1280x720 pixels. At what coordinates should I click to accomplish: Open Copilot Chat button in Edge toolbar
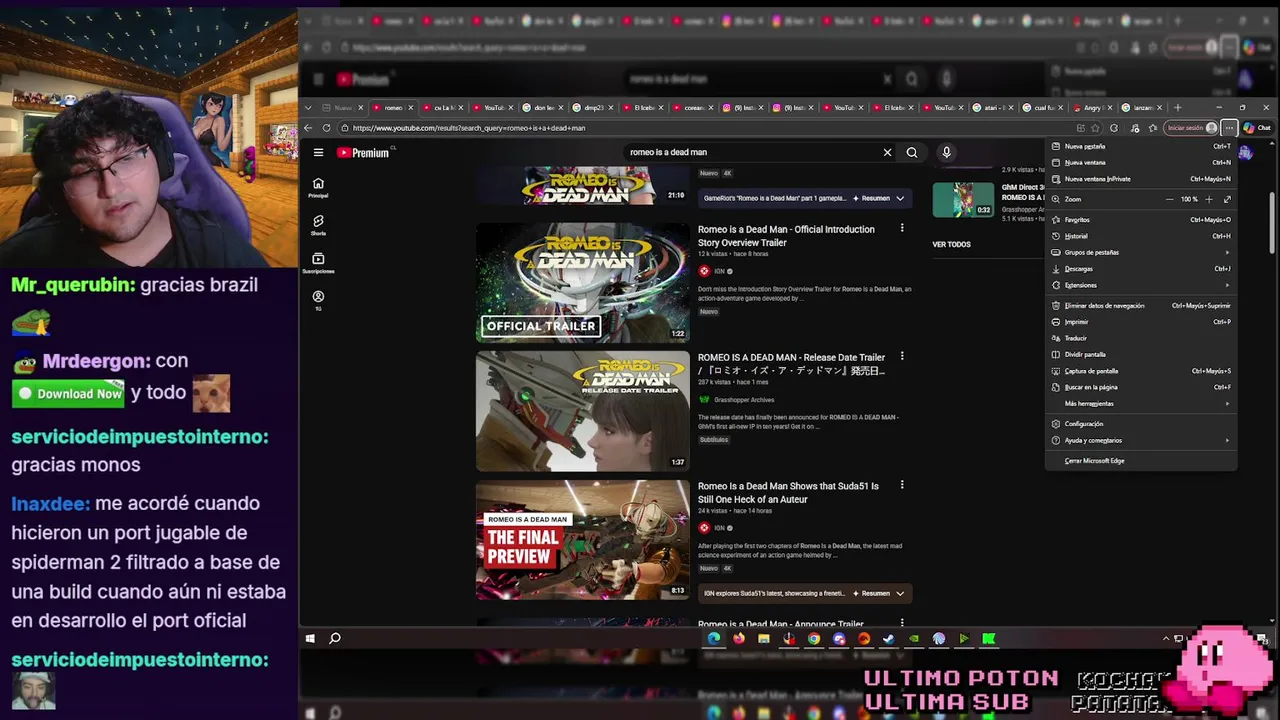click(x=1257, y=128)
